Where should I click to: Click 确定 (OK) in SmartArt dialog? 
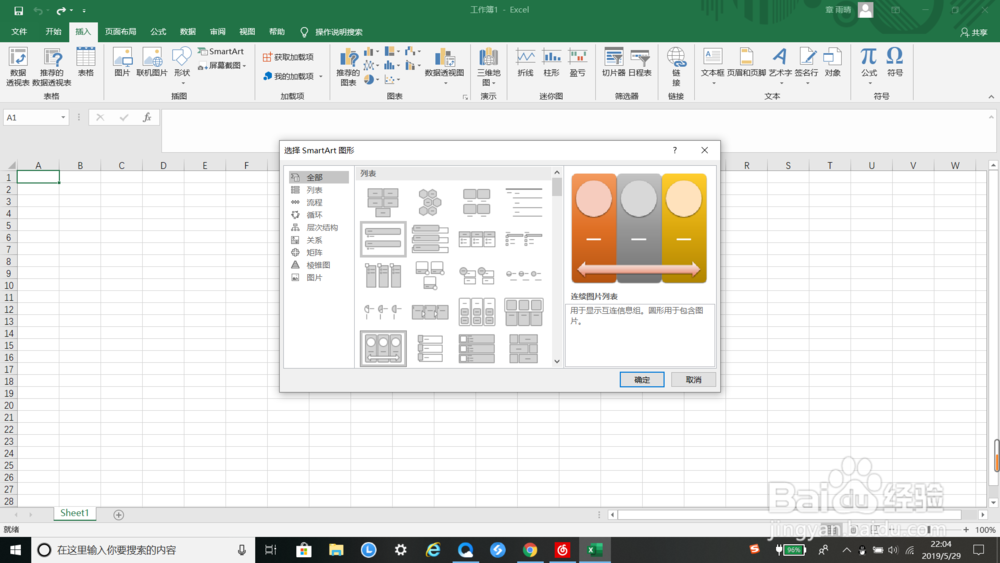(x=642, y=379)
